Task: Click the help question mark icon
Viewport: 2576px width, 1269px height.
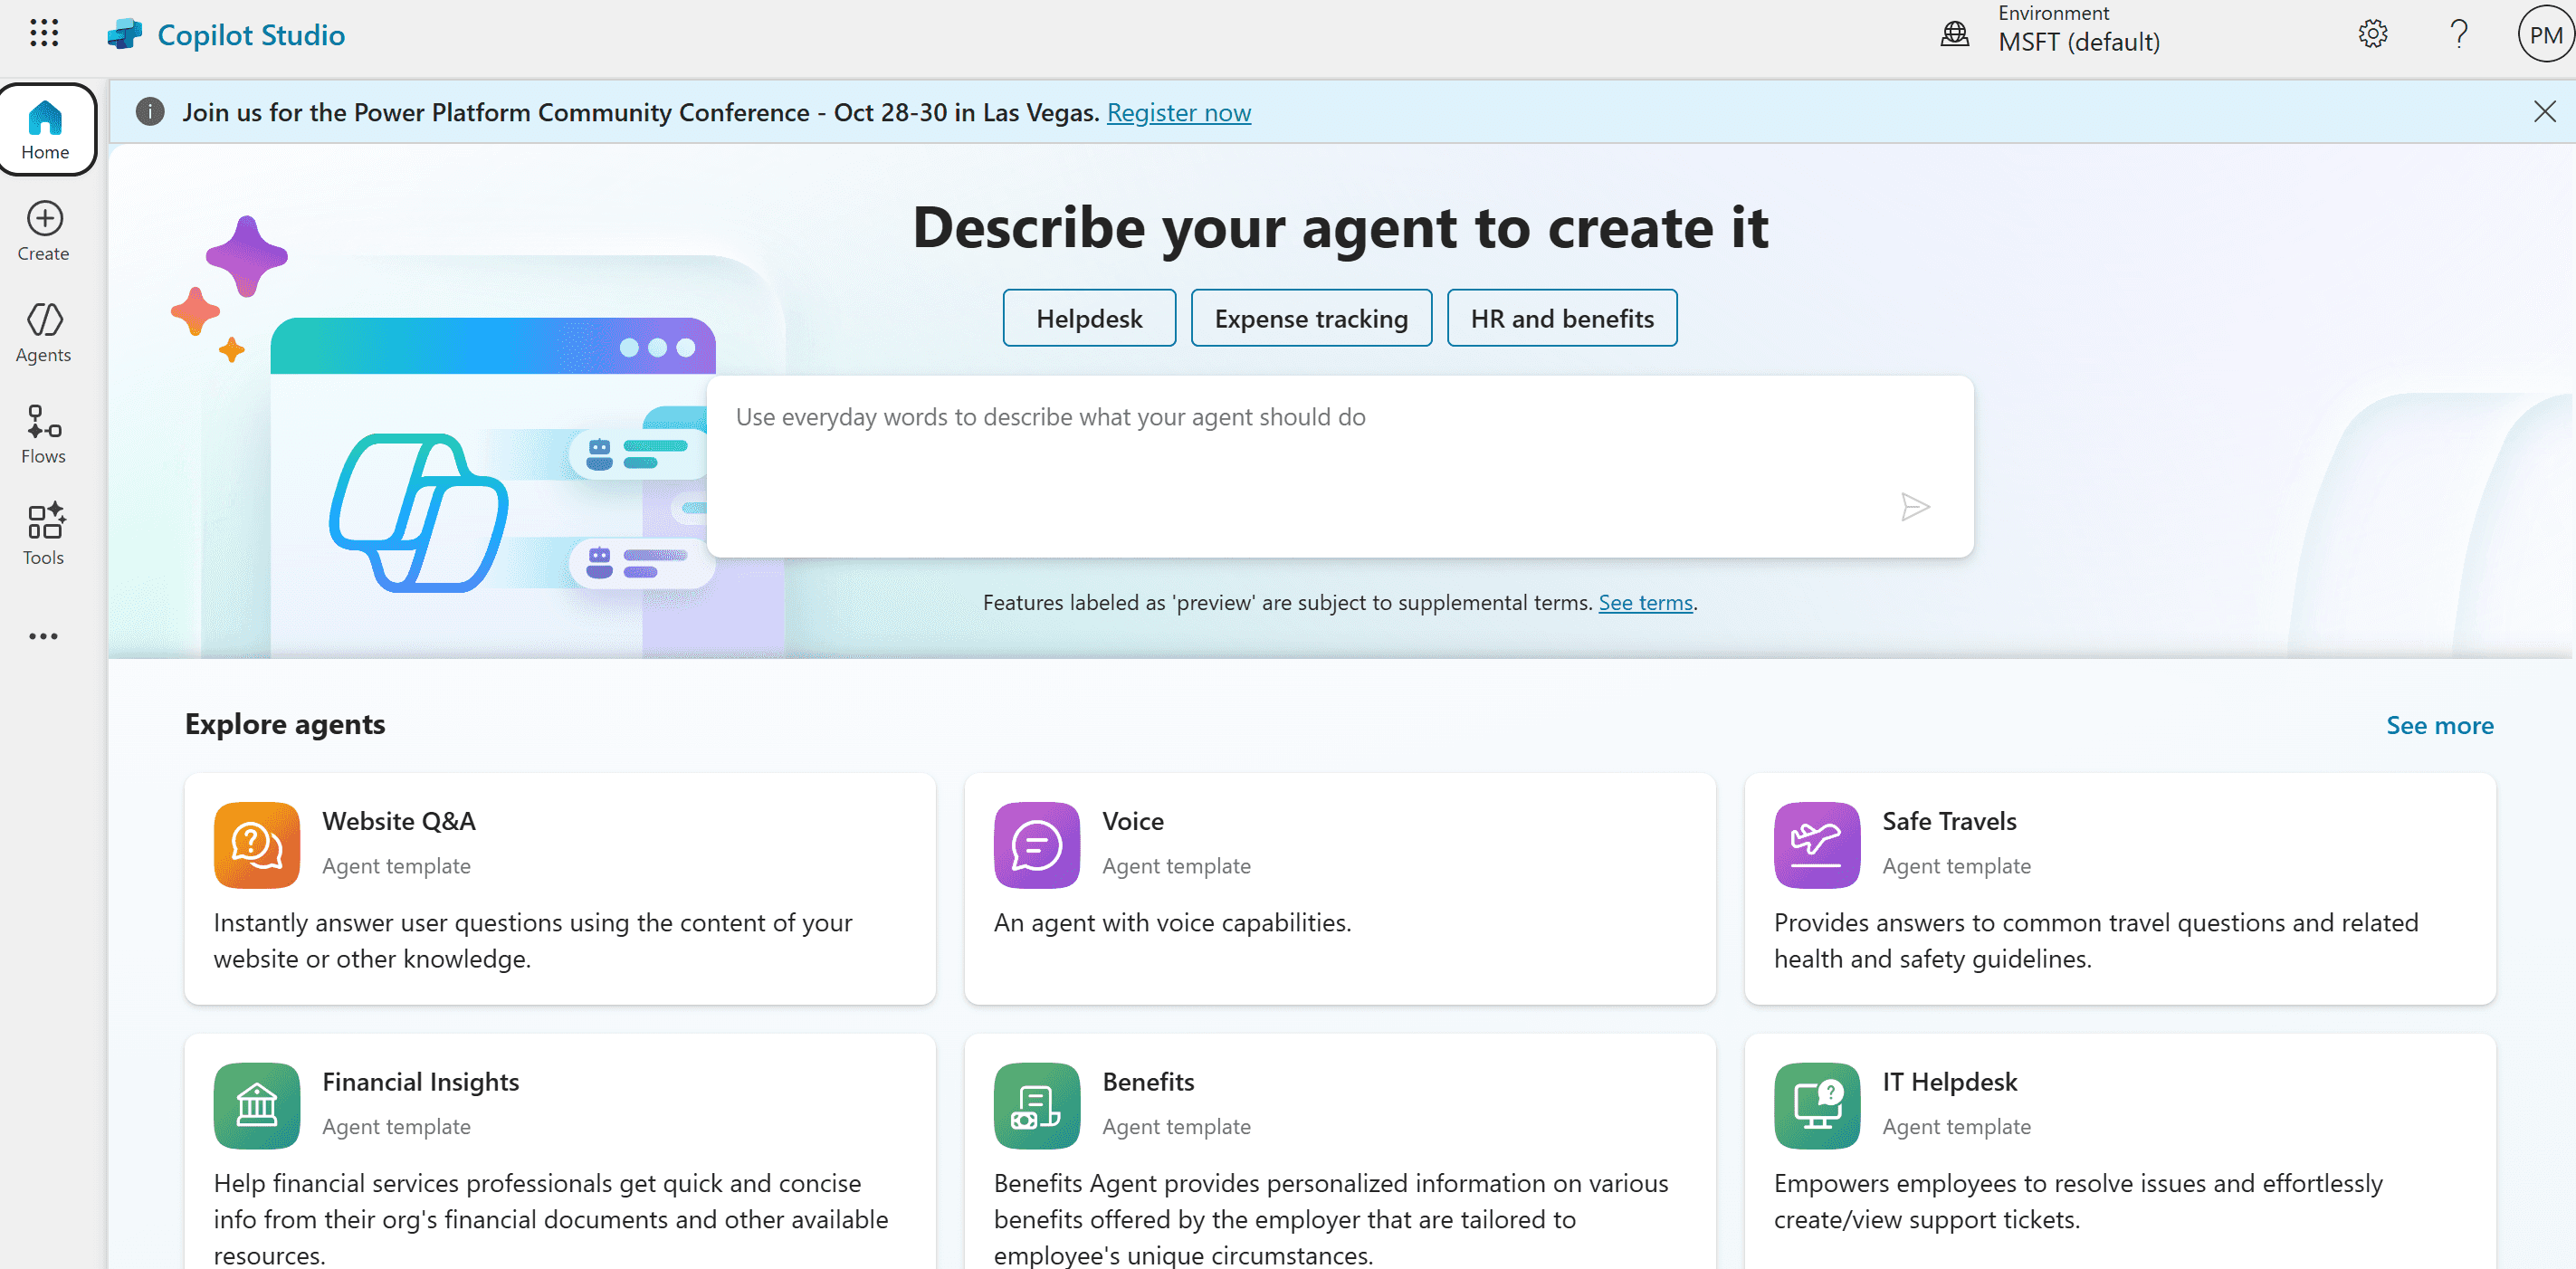Action: click(x=2459, y=35)
